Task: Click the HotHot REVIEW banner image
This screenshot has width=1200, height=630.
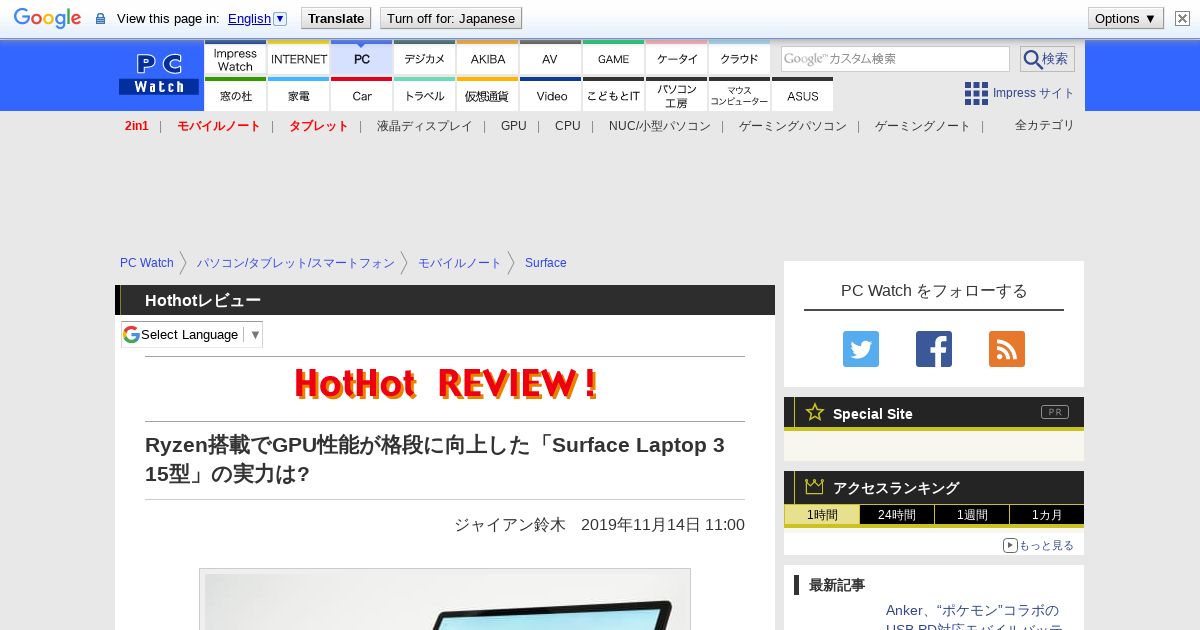Action: 445,384
